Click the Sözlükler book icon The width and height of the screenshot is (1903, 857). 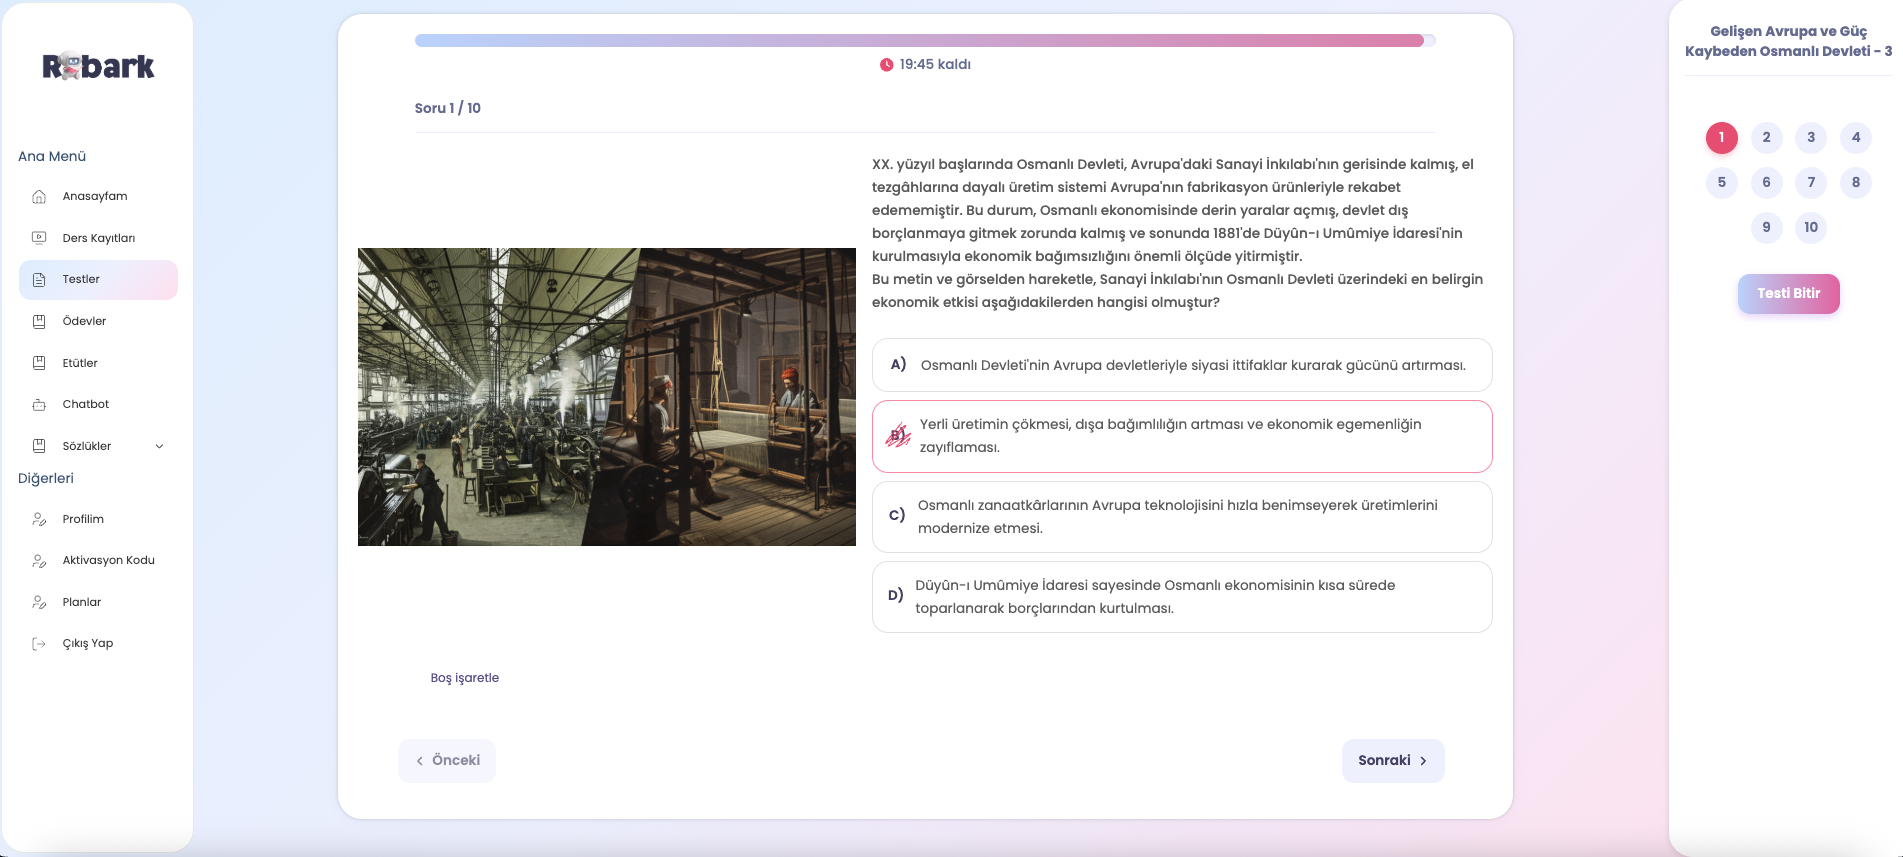click(x=39, y=446)
